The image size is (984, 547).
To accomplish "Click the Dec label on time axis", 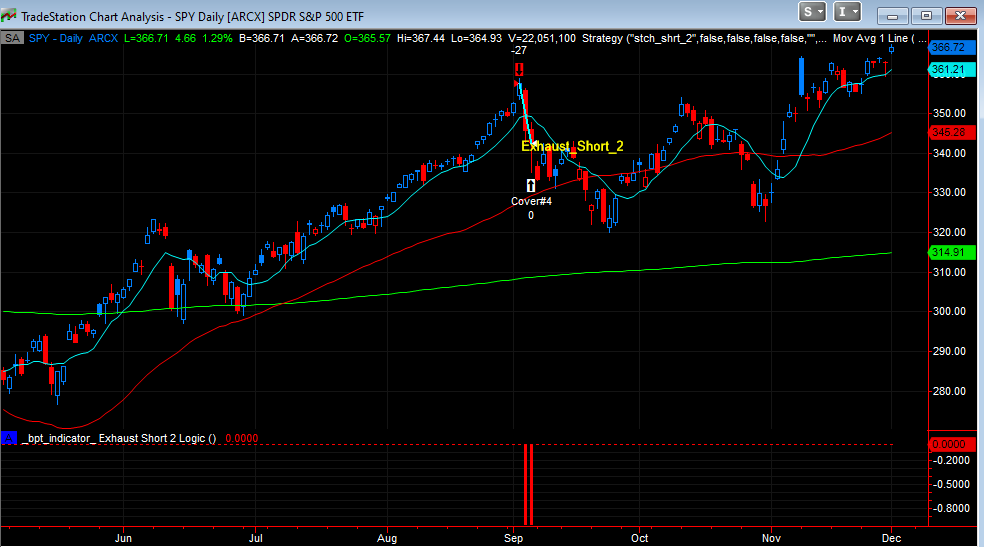I will [891, 538].
